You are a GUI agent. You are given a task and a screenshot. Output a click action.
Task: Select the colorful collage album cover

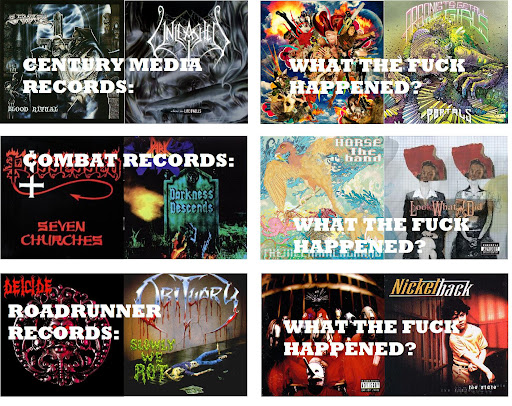tap(322, 62)
